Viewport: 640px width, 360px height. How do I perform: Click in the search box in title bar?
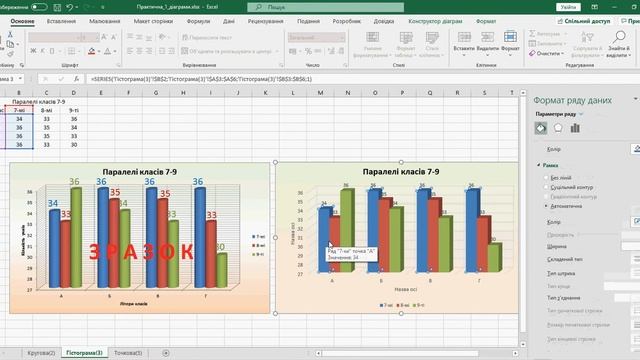pyautogui.click(x=325, y=7)
